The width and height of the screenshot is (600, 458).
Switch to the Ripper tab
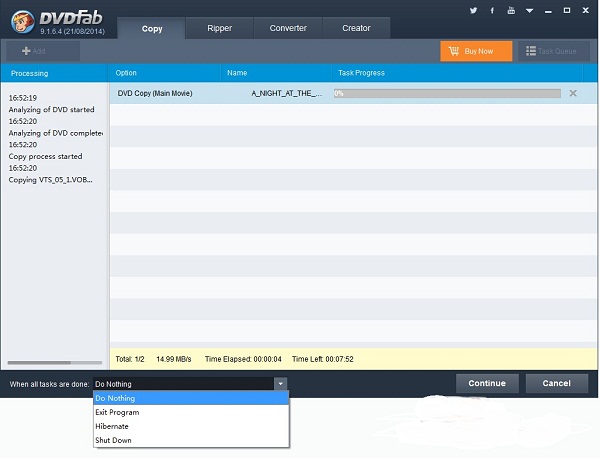click(219, 28)
